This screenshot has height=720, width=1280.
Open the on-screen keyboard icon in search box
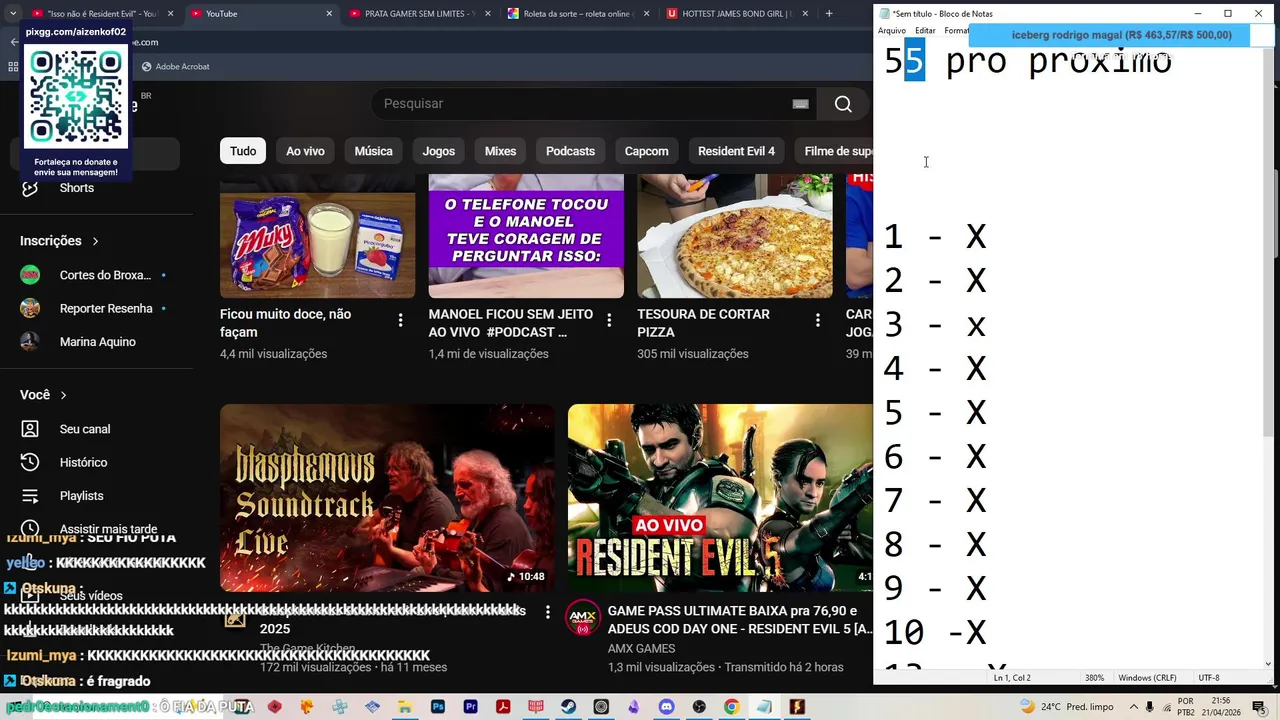800,104
